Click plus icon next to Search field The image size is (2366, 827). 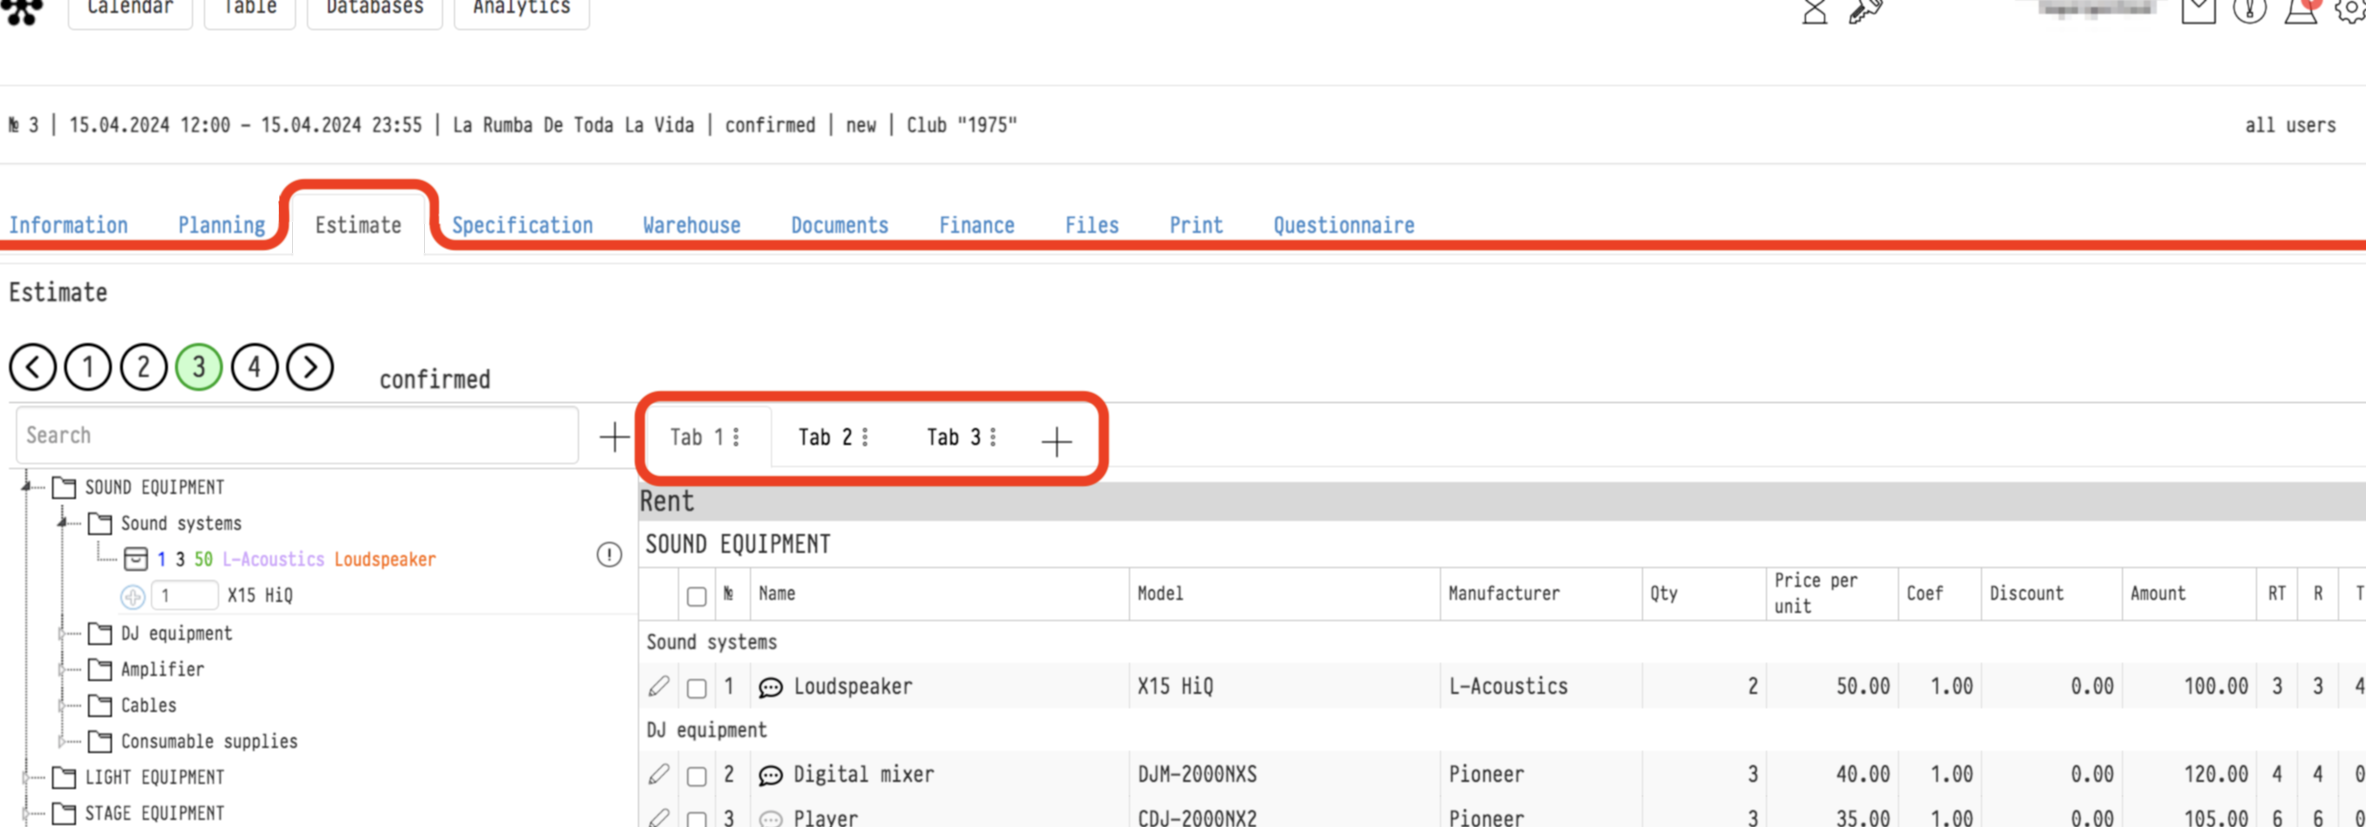[614, 436]
